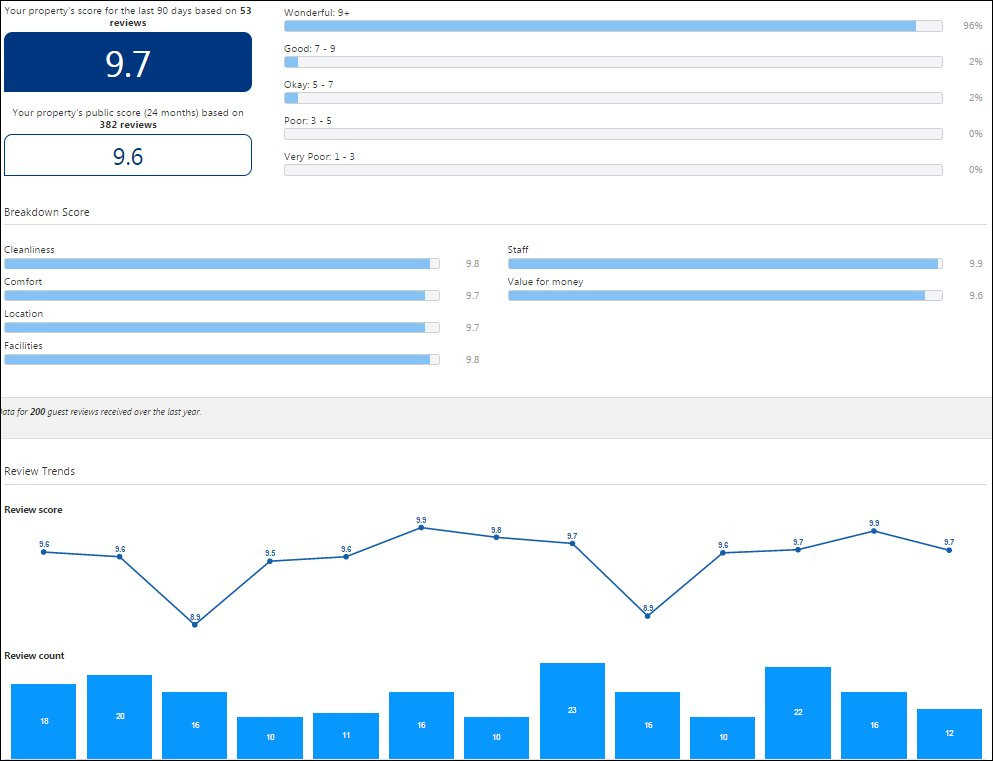Select the Value for money score bar

coord(725,296)
